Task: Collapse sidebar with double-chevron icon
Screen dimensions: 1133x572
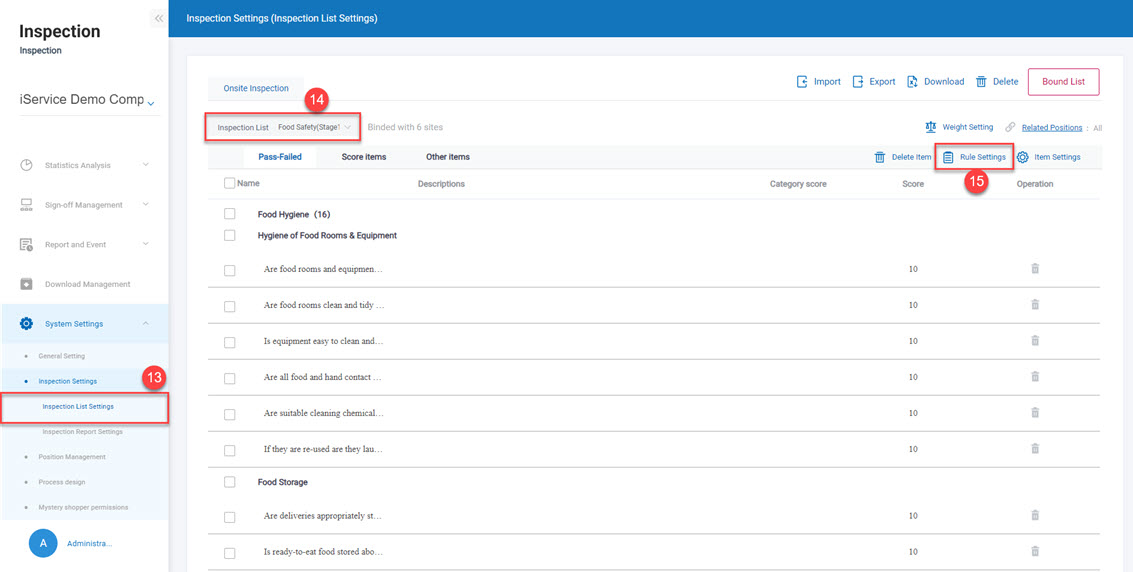Action: coord(158,18)
